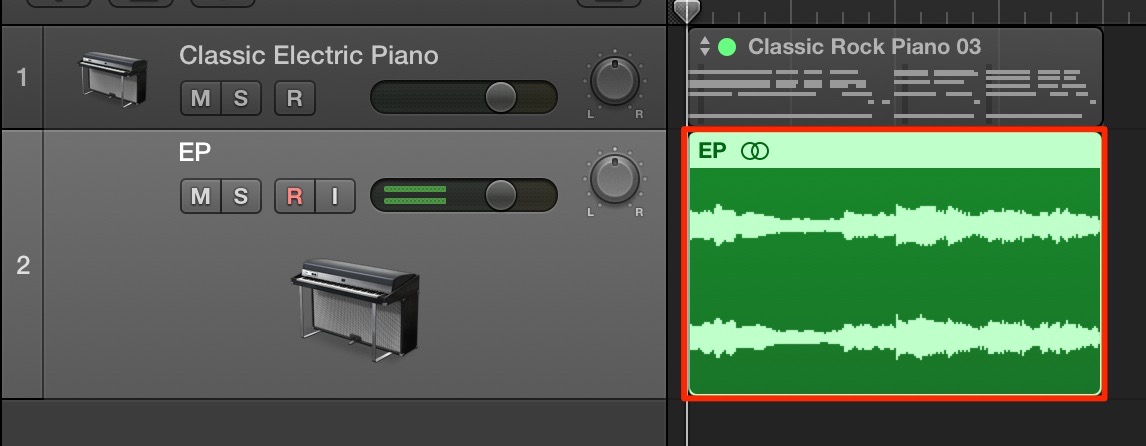This screenshot has width=1146, height=446.
Task: Mute the EP track
Action: tap(200, 196)
